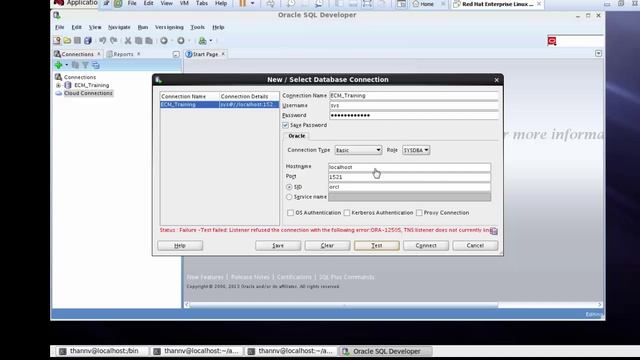Click the Port input field
This screenshot has width=640, height=360.
(409, 177)
